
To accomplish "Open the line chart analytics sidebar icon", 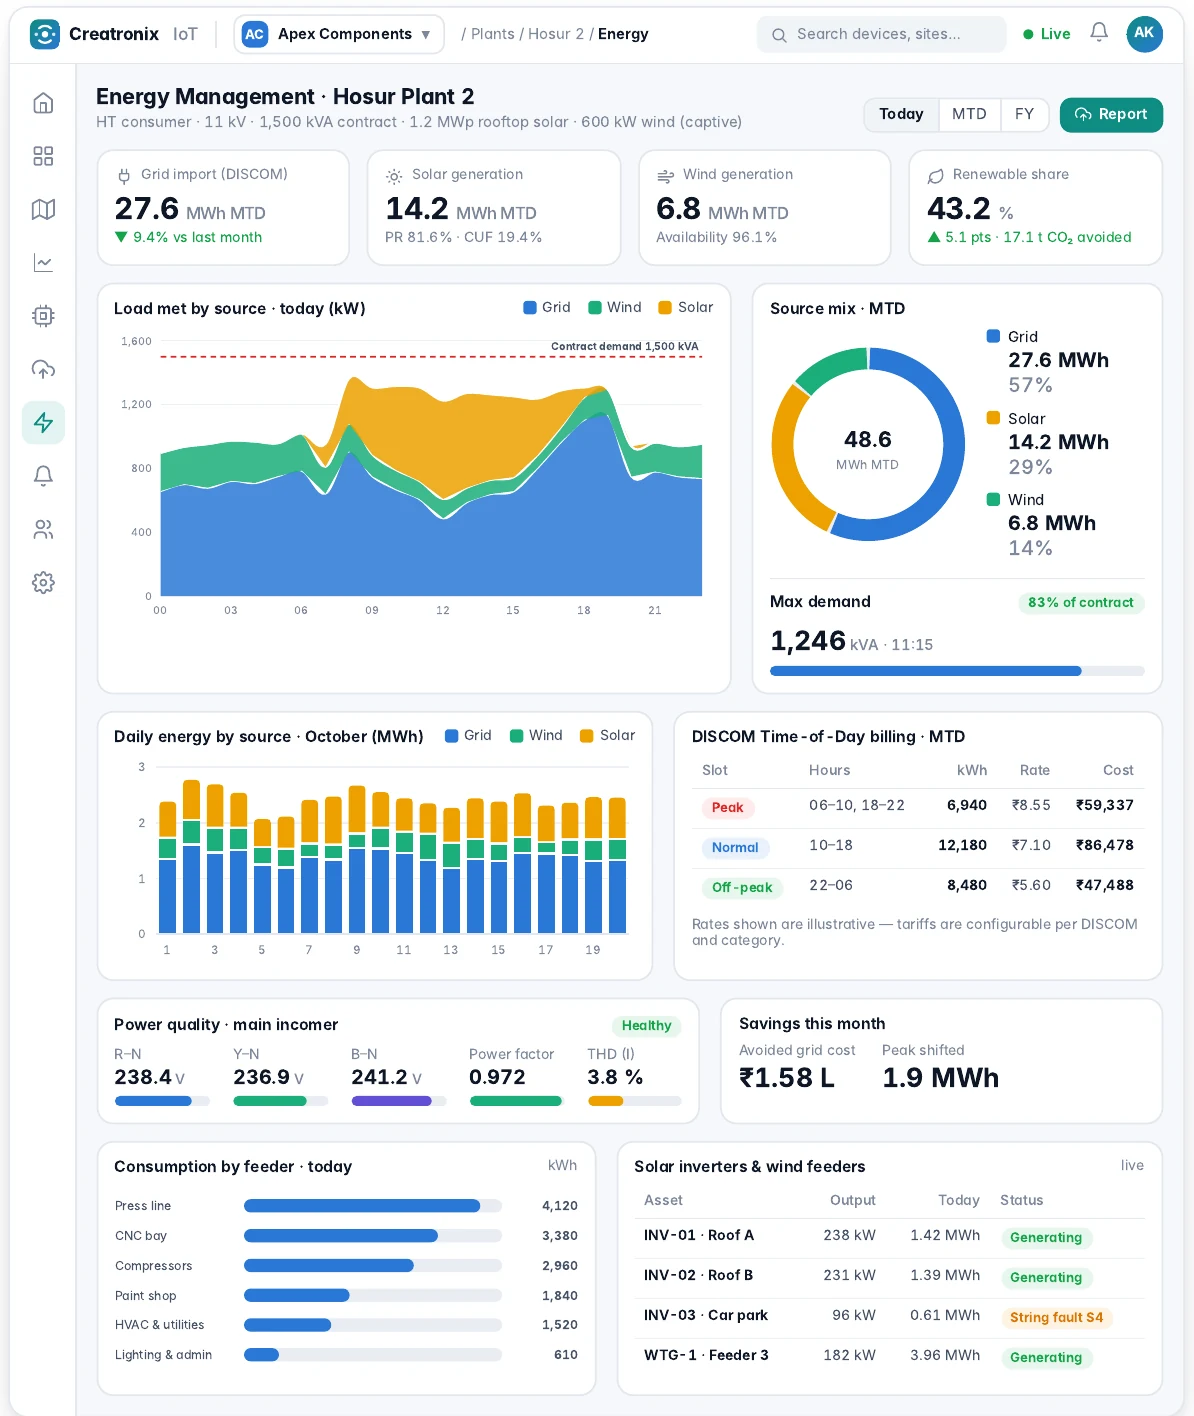I will pos(43,263).
